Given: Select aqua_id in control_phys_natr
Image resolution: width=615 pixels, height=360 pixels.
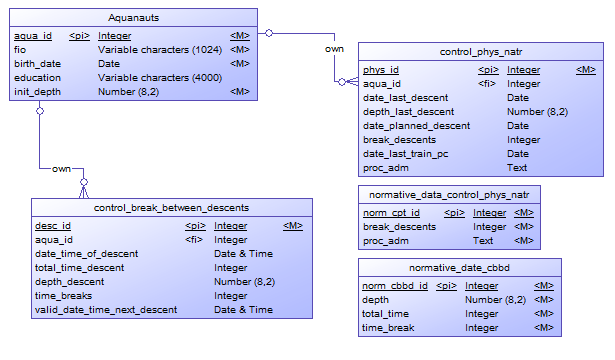Looking at the screenshot, I should pos(382,84).
